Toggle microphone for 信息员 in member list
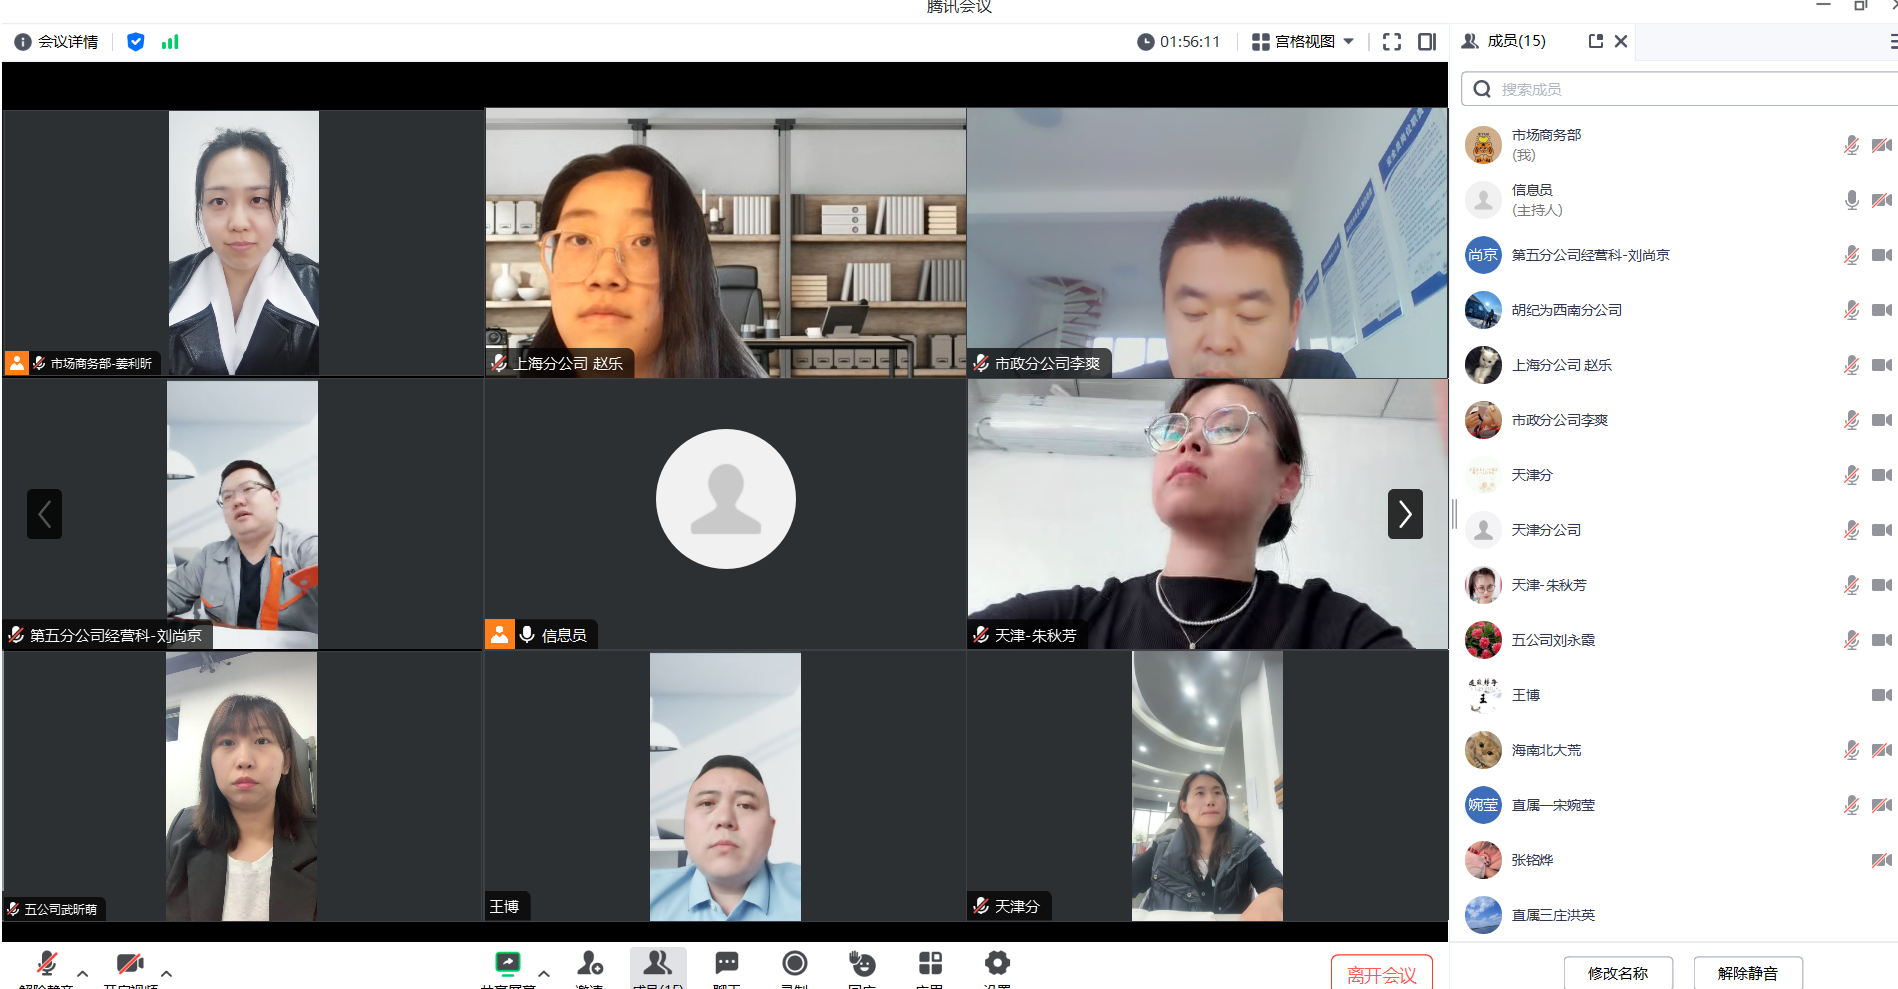This screenshot has width=1898, height=989. (x=1852, y=200)
